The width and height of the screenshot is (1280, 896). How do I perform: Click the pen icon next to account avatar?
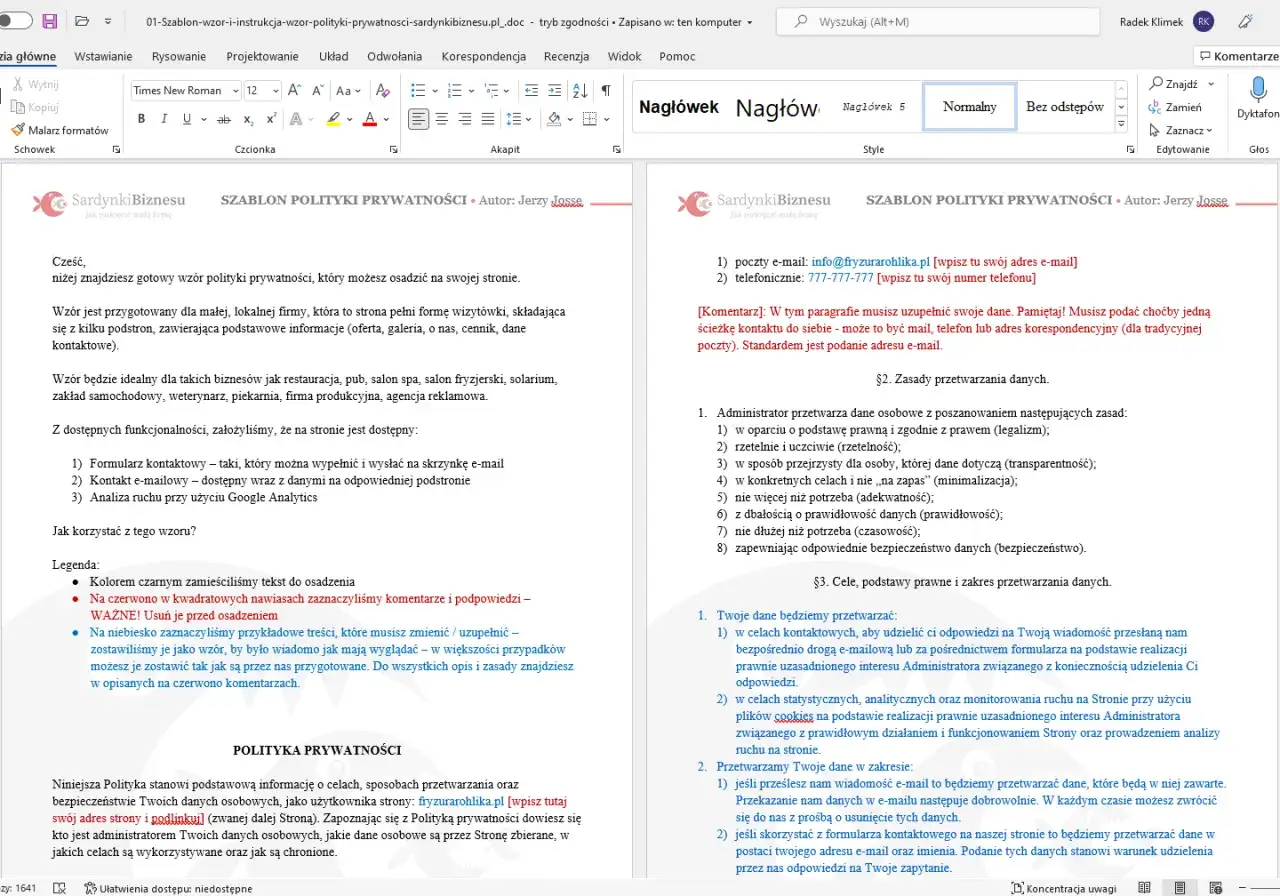tap(1245, 21)
